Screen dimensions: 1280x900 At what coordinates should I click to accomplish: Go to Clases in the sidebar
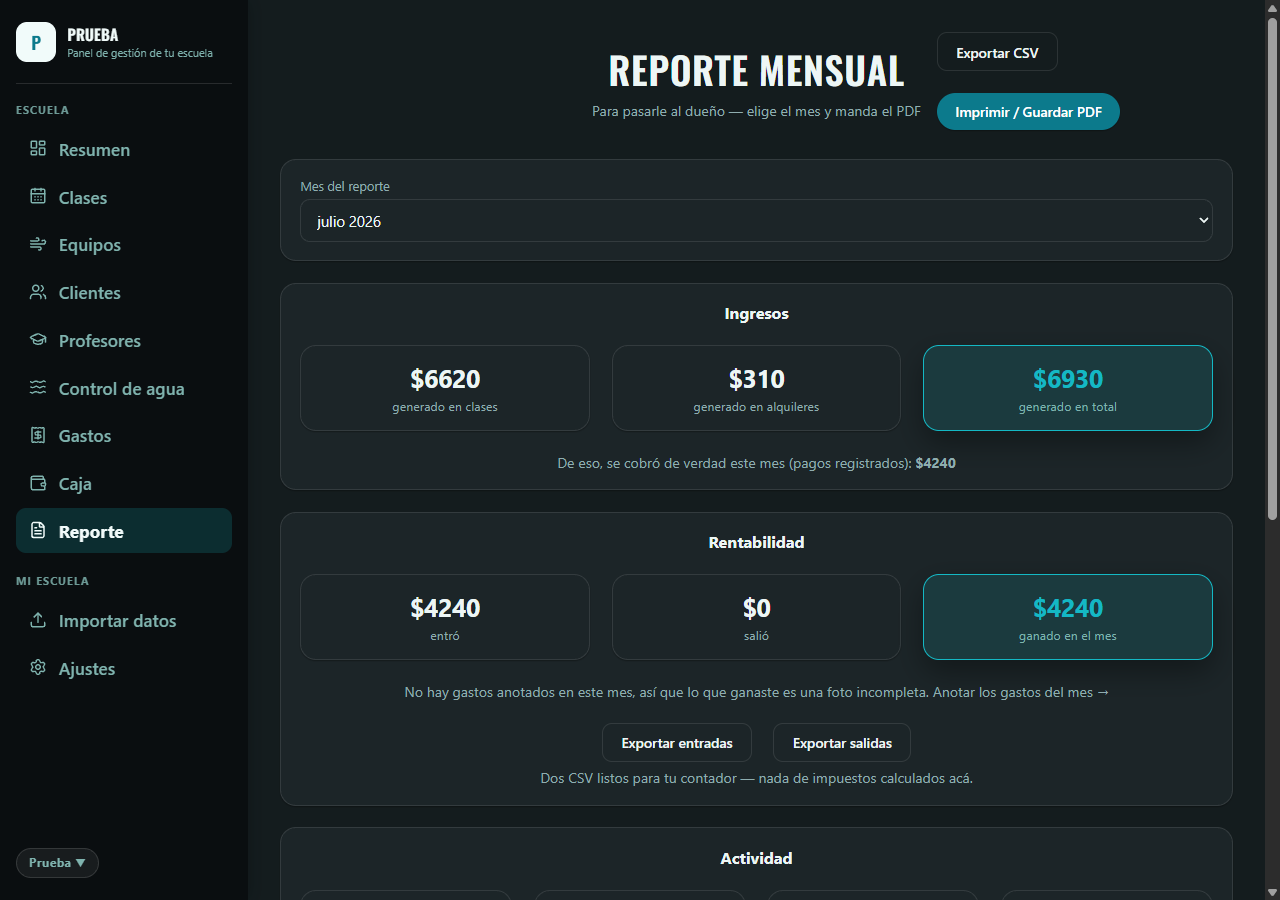click(124, 198)
